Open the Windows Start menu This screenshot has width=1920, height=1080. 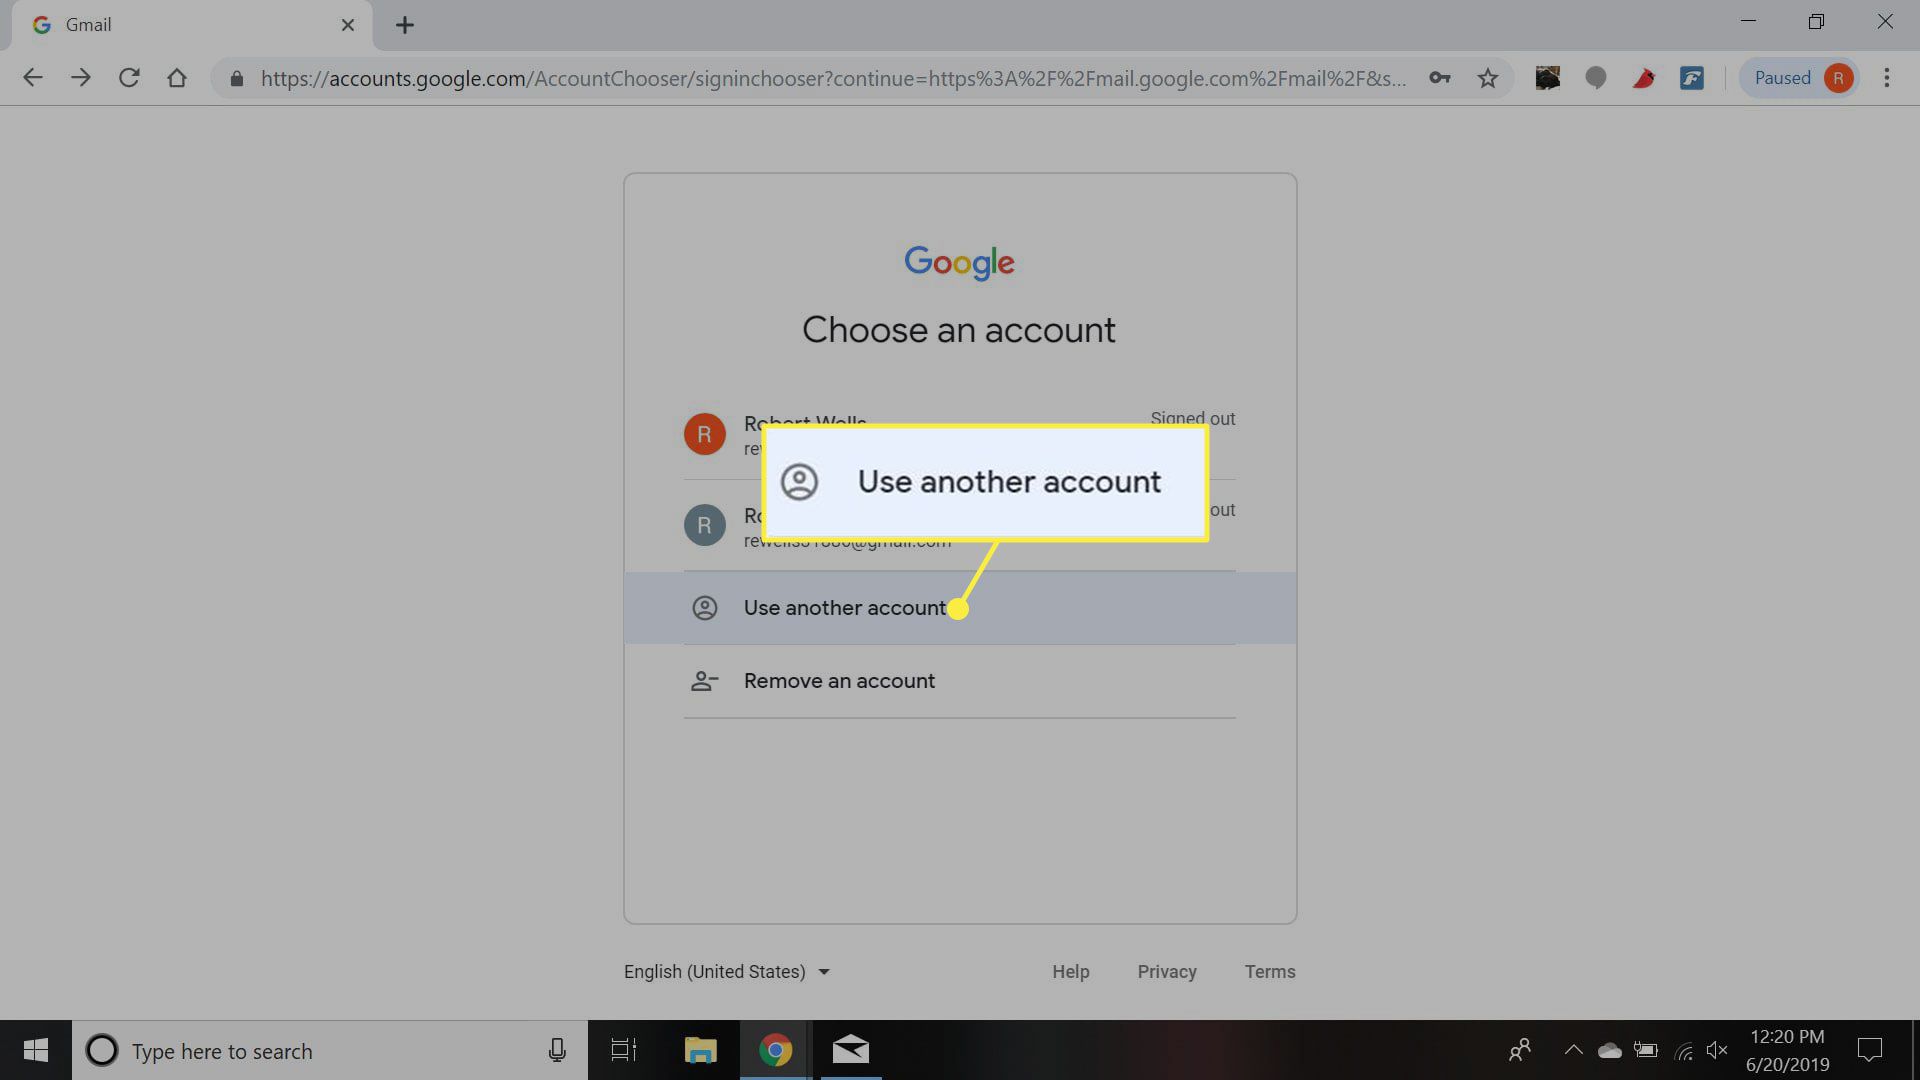[36, 1050]
